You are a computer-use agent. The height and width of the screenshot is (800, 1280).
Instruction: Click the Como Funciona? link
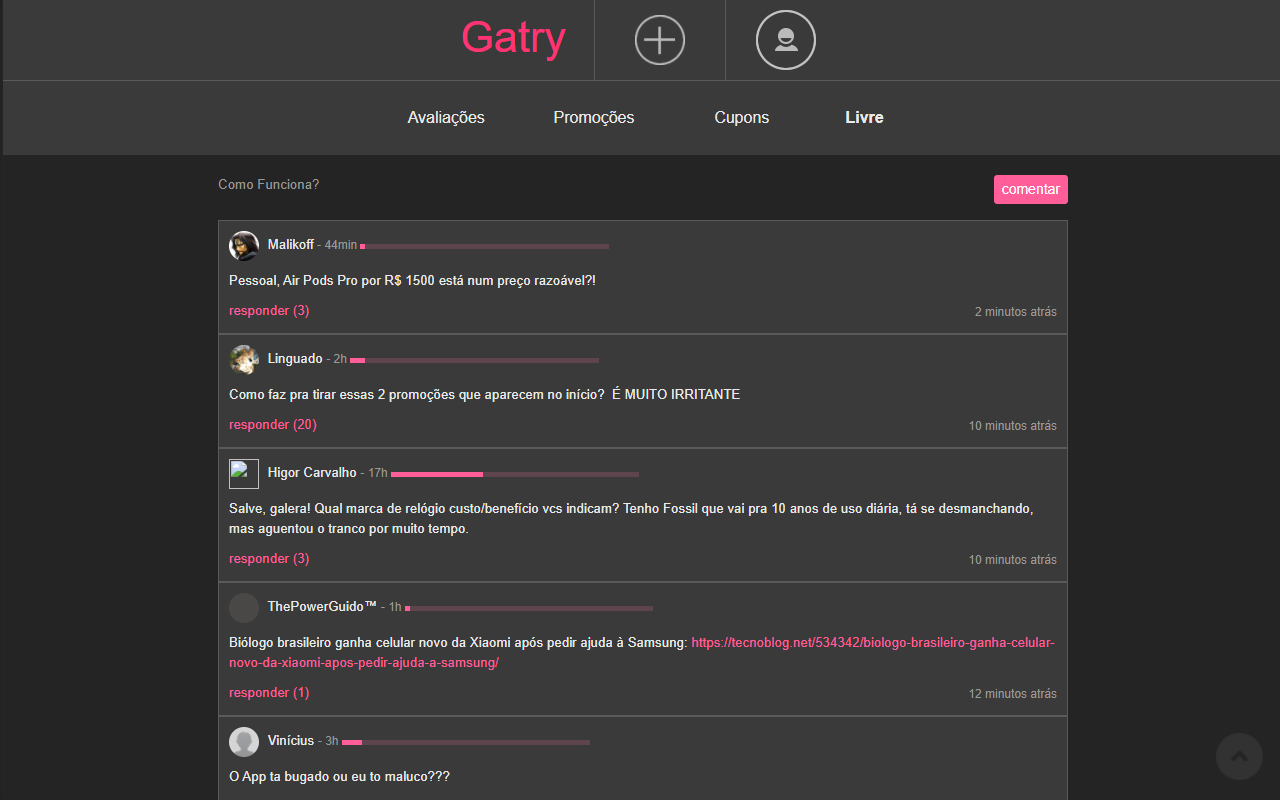click(x=269, y=184)
